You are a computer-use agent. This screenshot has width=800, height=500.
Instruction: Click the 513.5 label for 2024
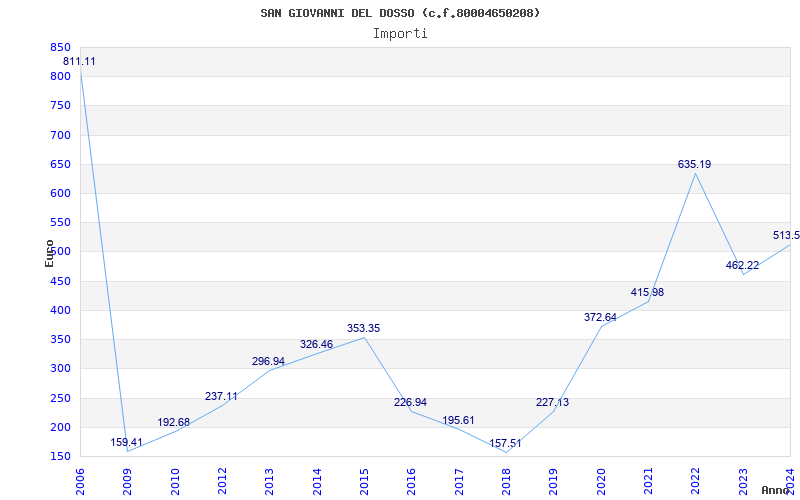[x=786, y=235]
